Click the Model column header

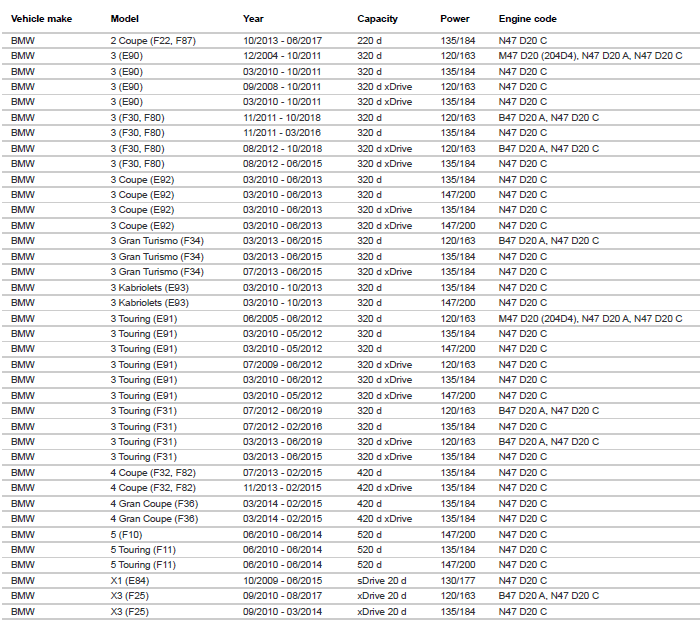pos(124,19)
